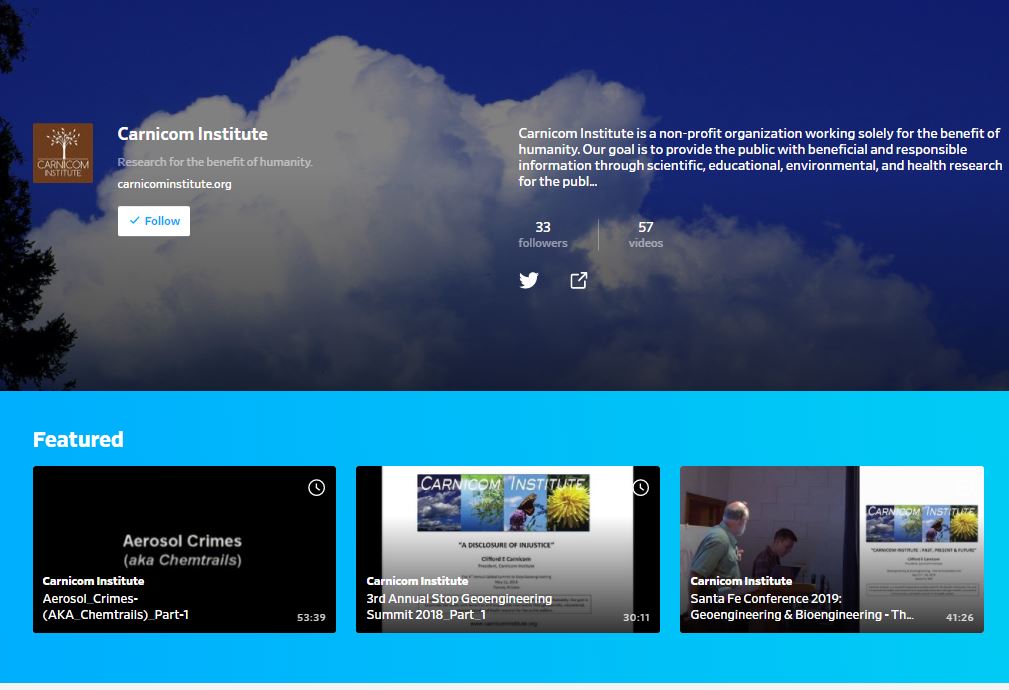Add Aerosol Crimes video to Watch Later
Viewport: 1009px width, 690px height.
tap(317, 488)
